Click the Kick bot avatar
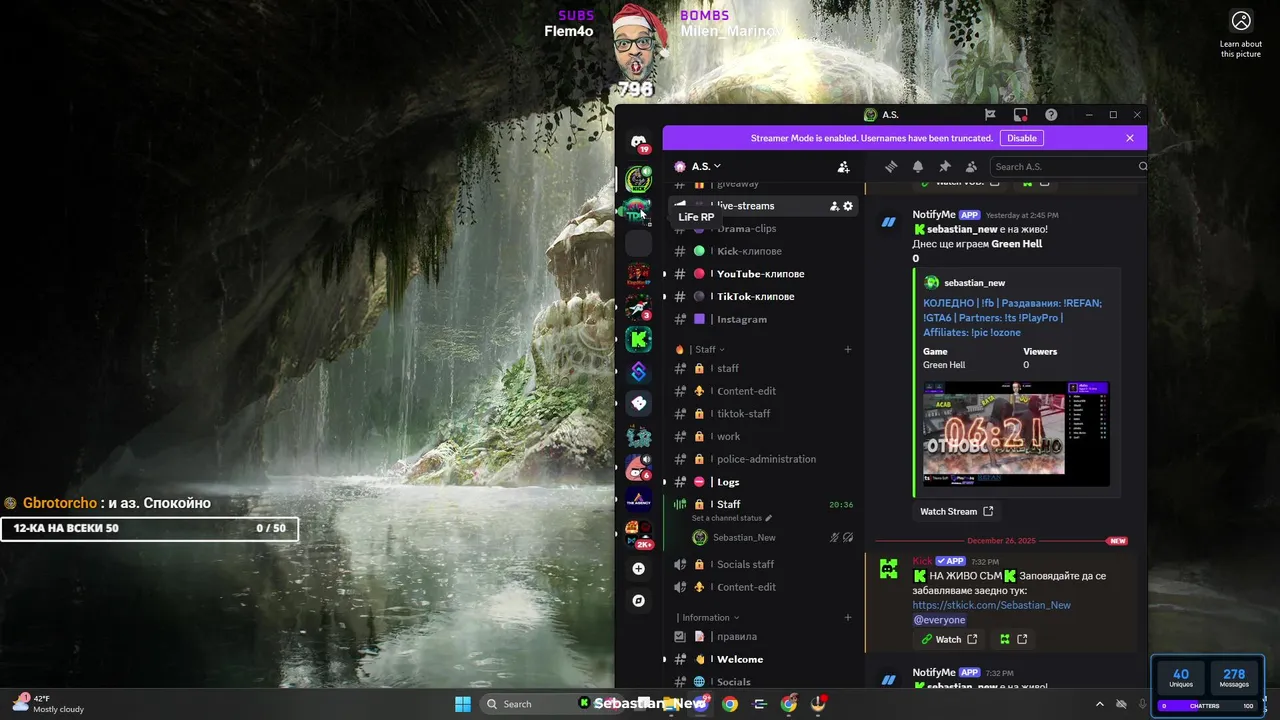 click(x=888, y=568)
